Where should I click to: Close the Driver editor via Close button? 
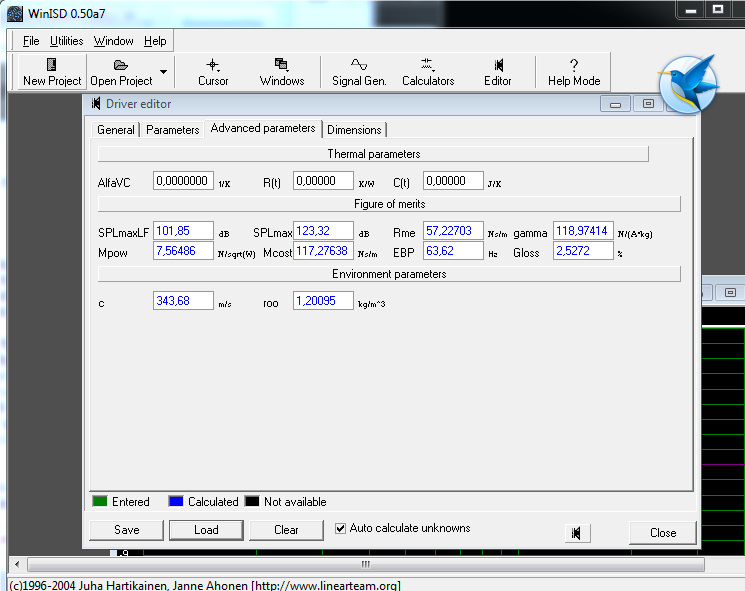coord(663,533)
